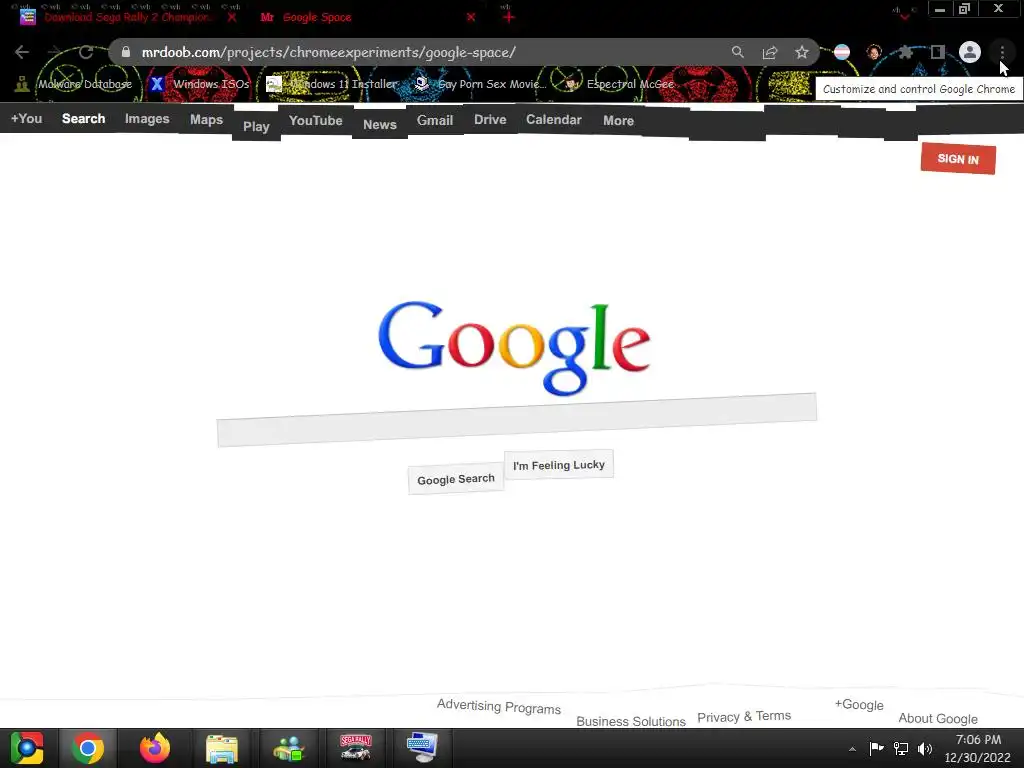Select YouTube in the Google bar
The width and height of the screenshot is (1024, 768).
315,121
